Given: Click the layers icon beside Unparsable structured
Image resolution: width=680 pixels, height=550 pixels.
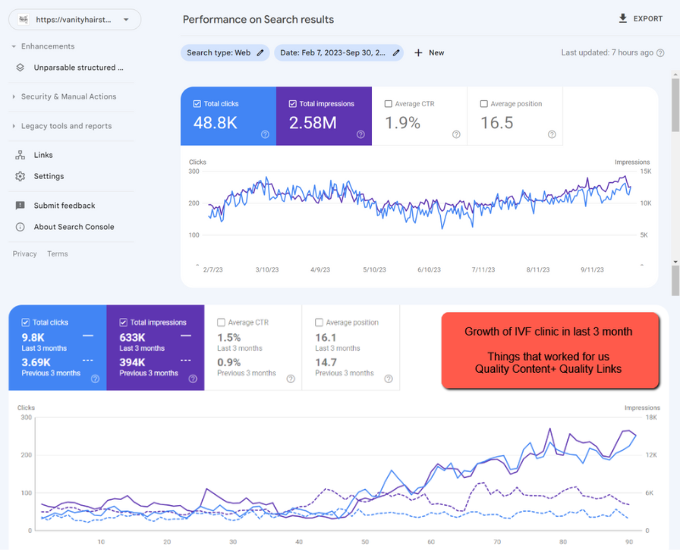Looking at the screenshot, I should click(x=20, y=68).
